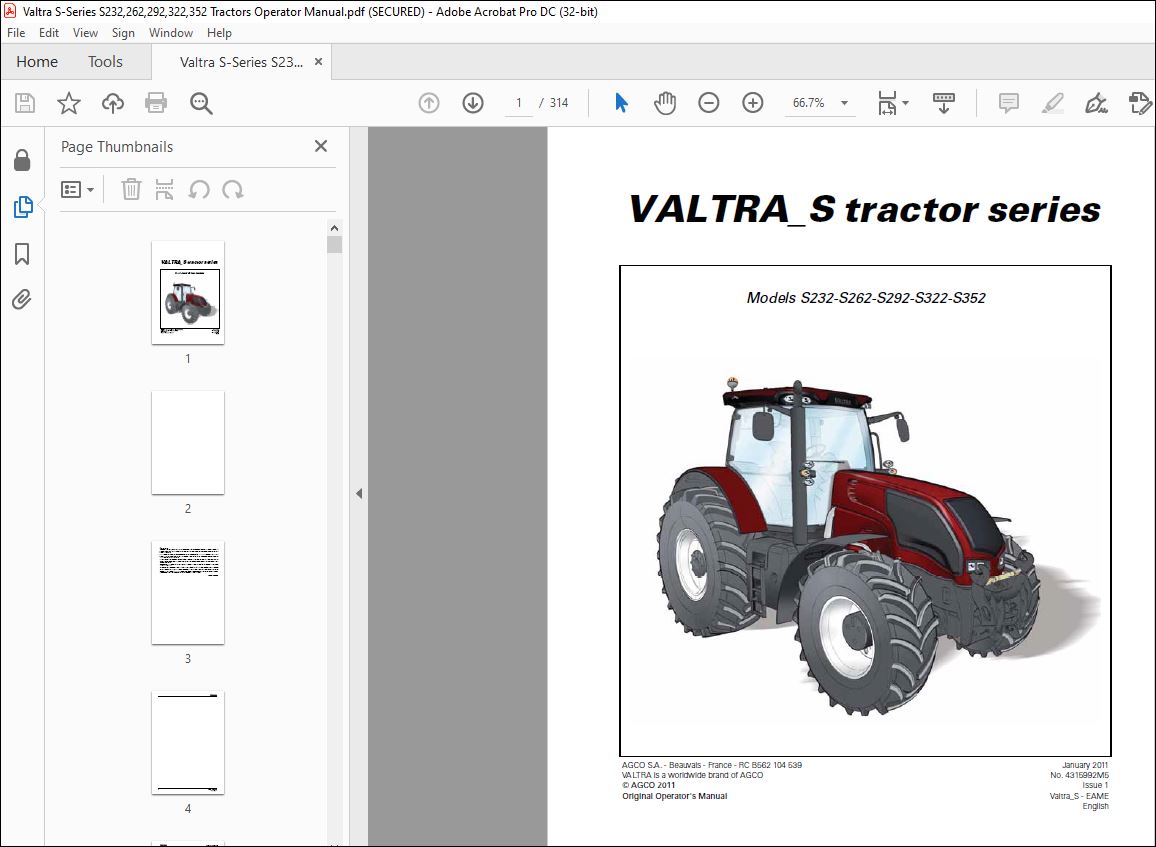The image size is (1156, 847).
Task: Click the fit page width icon
Action: pyautogui.click(x=887, y=103)
